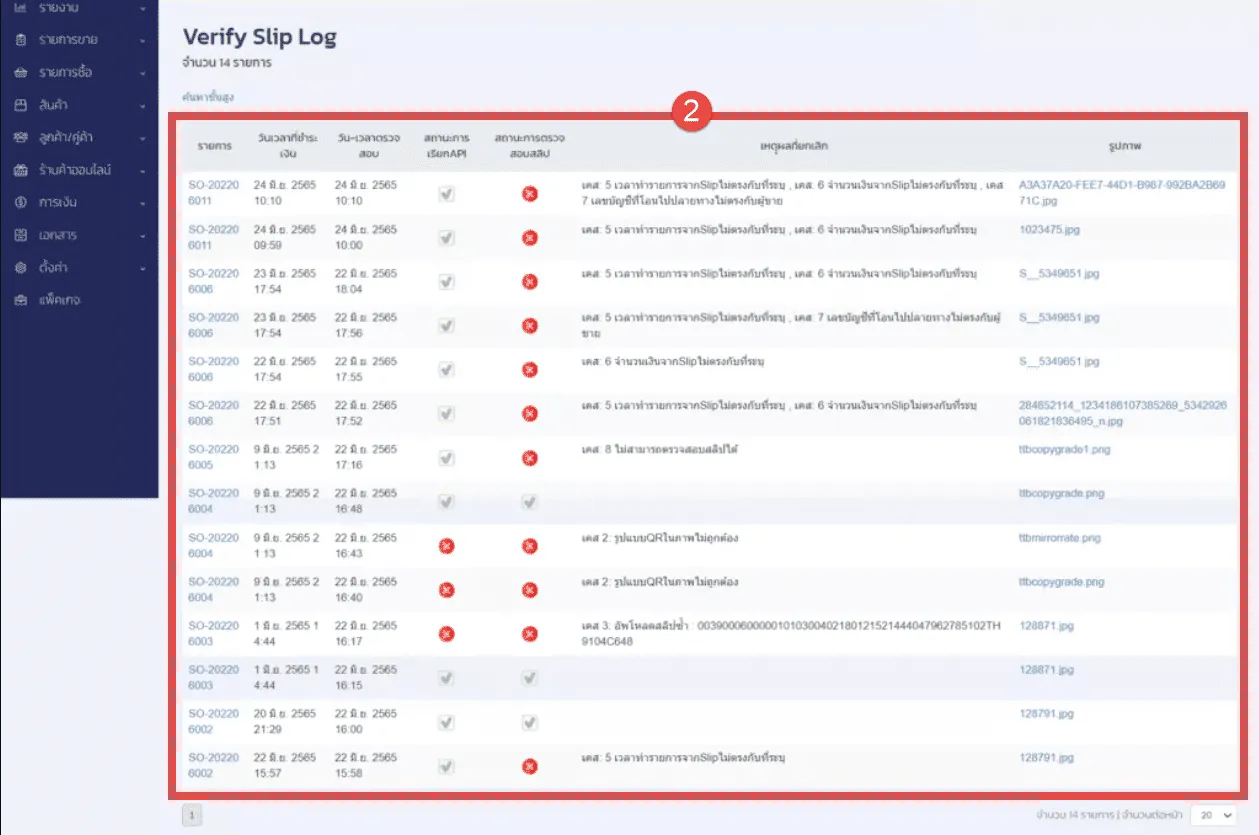
Task: Click red failed slip-check icon for A3A37A20 row
Action: point(530,193)
